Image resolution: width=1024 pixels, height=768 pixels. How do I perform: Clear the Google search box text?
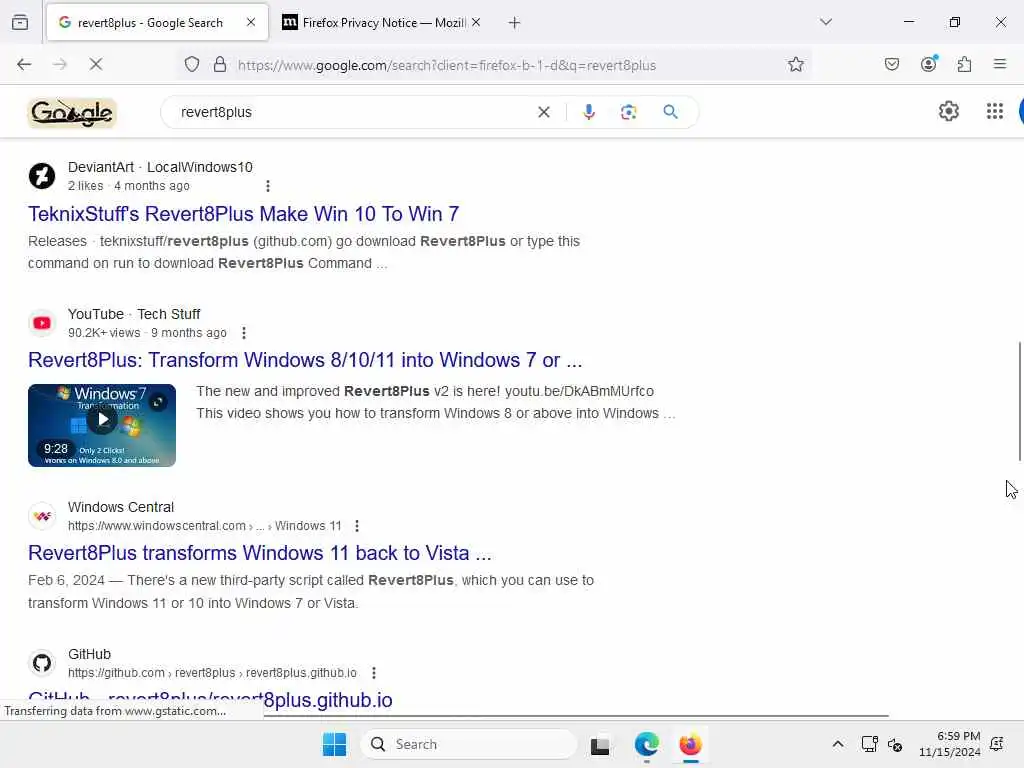point(543,112)
